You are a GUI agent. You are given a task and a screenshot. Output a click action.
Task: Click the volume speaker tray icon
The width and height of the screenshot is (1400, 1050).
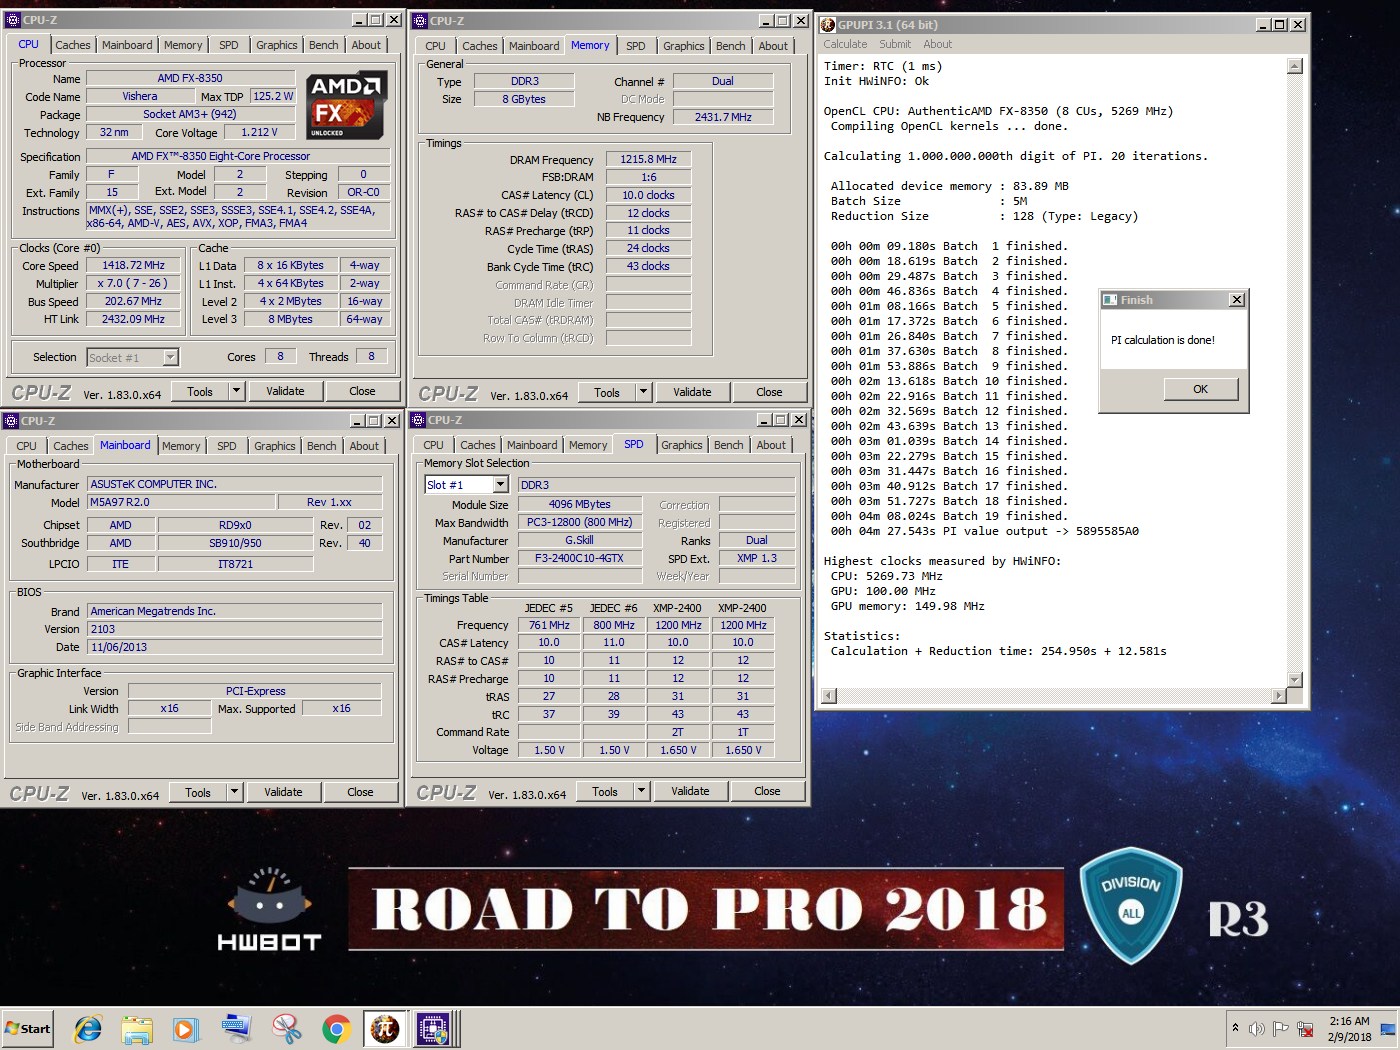point(1257,1028)
